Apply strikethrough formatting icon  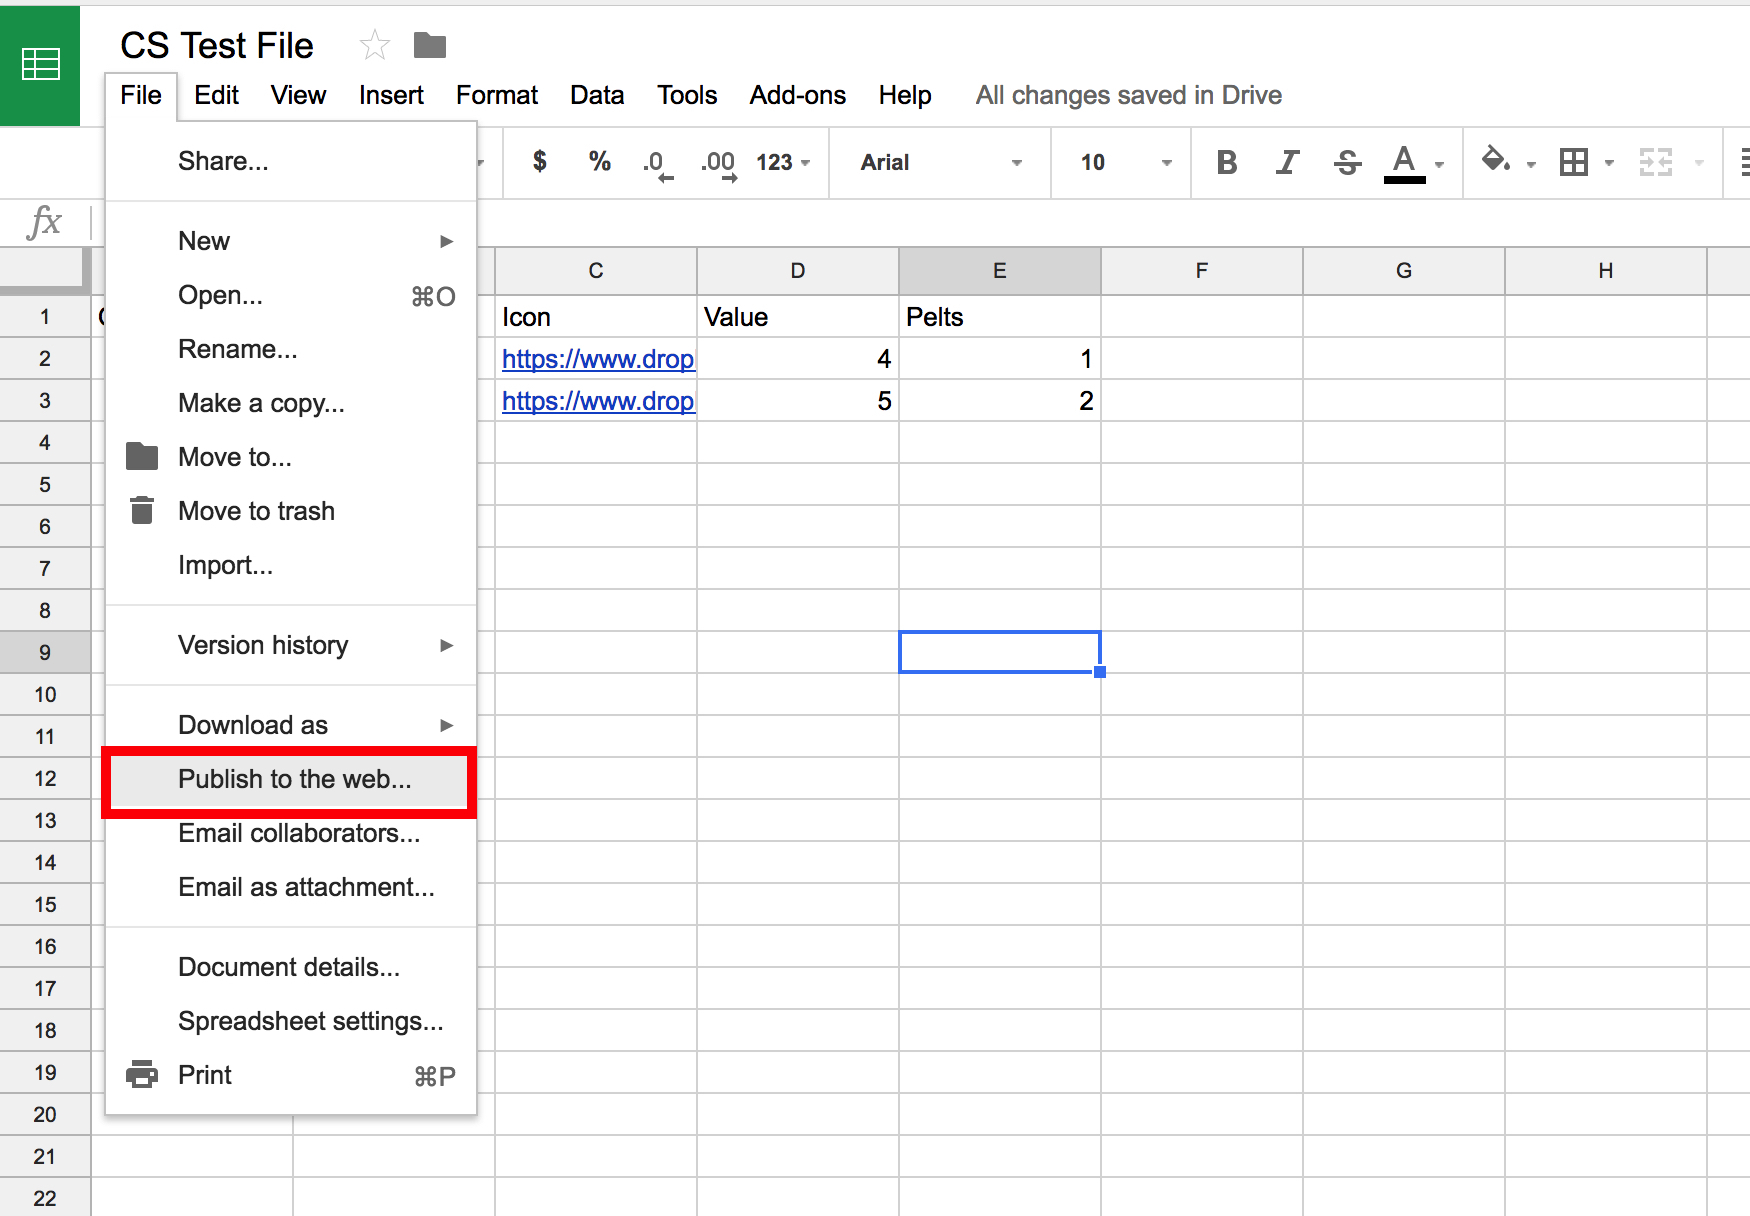[x=1347, y=162]
